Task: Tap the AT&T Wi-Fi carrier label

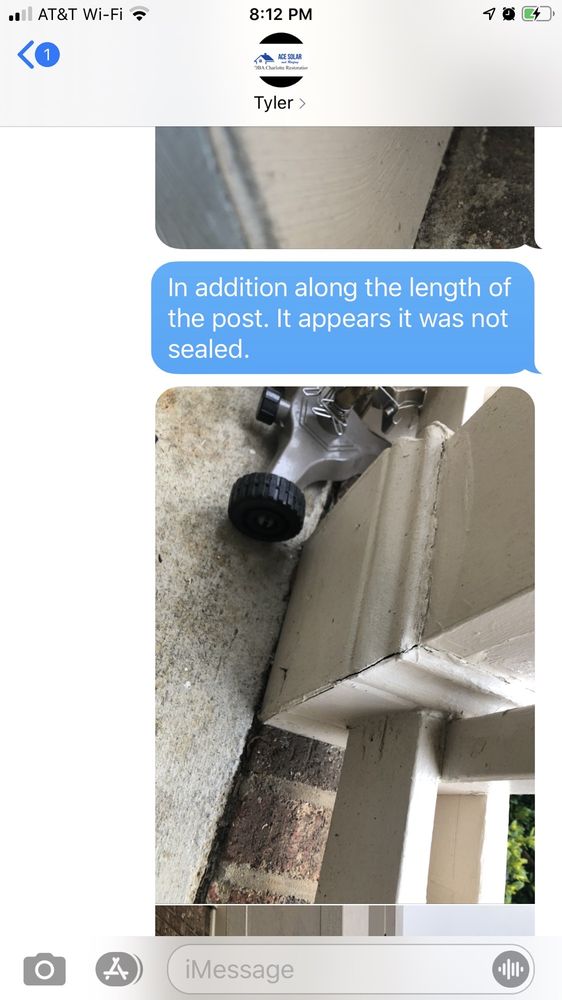Action: click(x=80, y=13)
